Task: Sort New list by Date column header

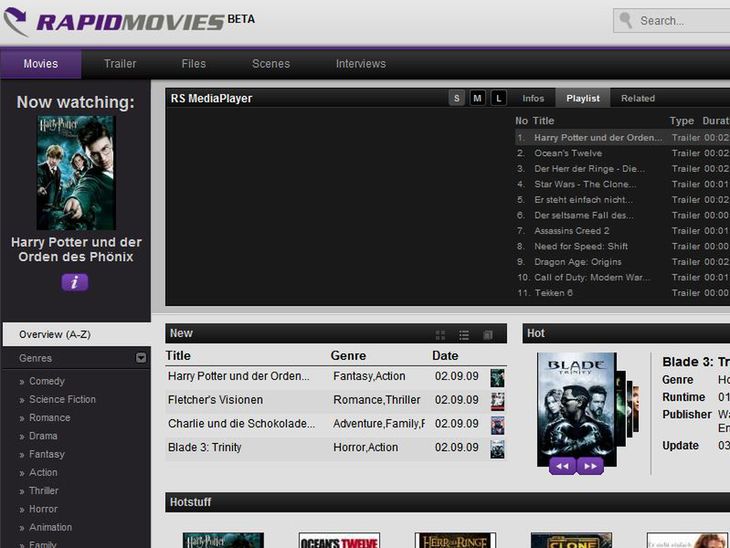Action: coord(445,355)
